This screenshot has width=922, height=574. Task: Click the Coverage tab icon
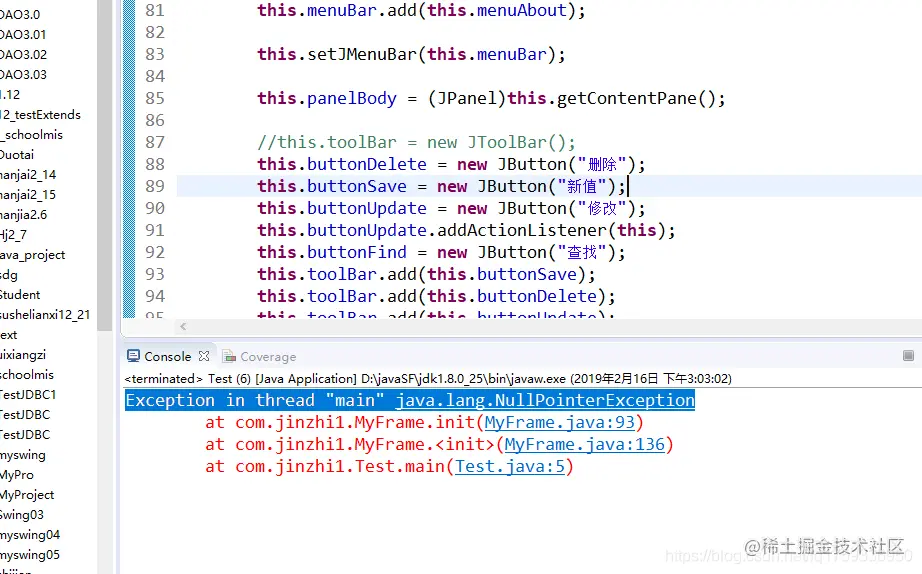coord(229,356)
